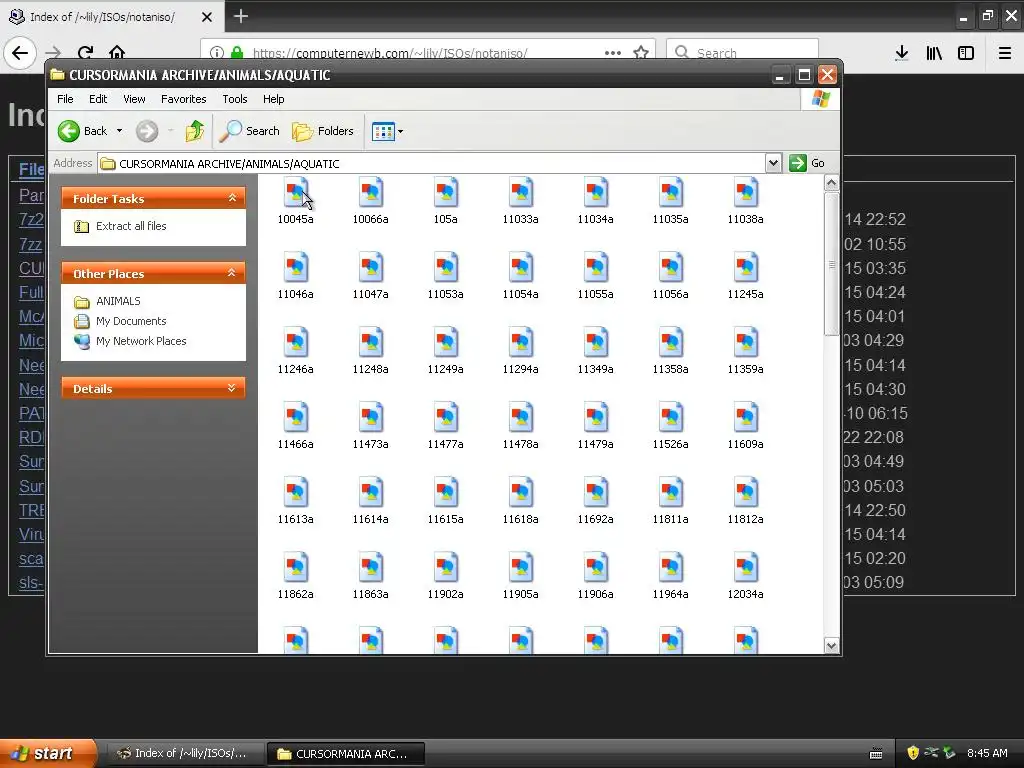Select file icon 11359a
This screenshot has width=1024, height=768.
pyautogui.click(x=746, y=343)
